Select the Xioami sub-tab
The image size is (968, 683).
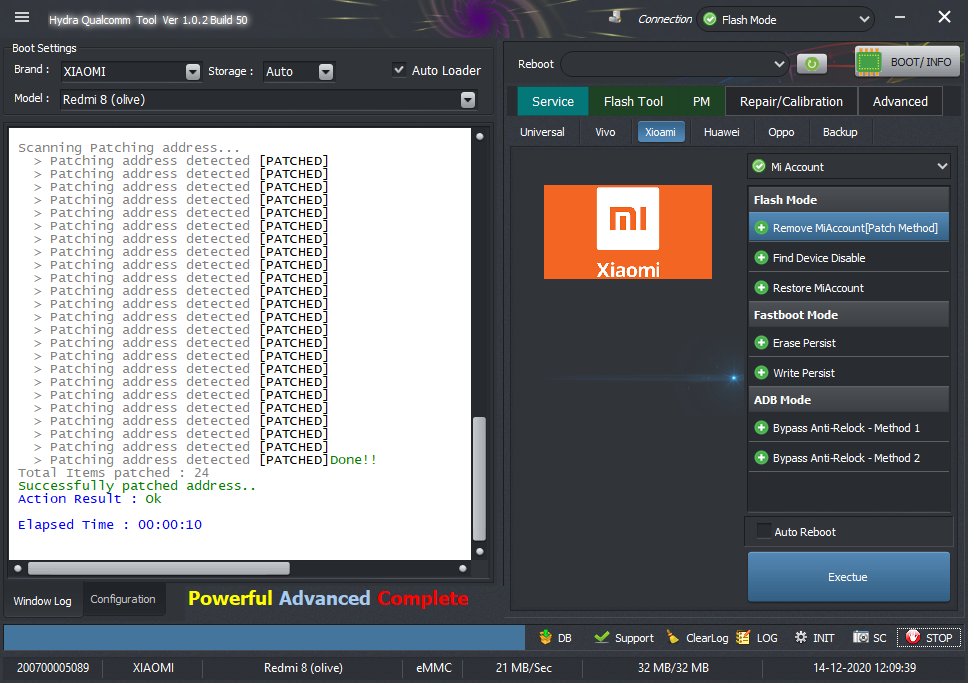(x=661, y=132)
